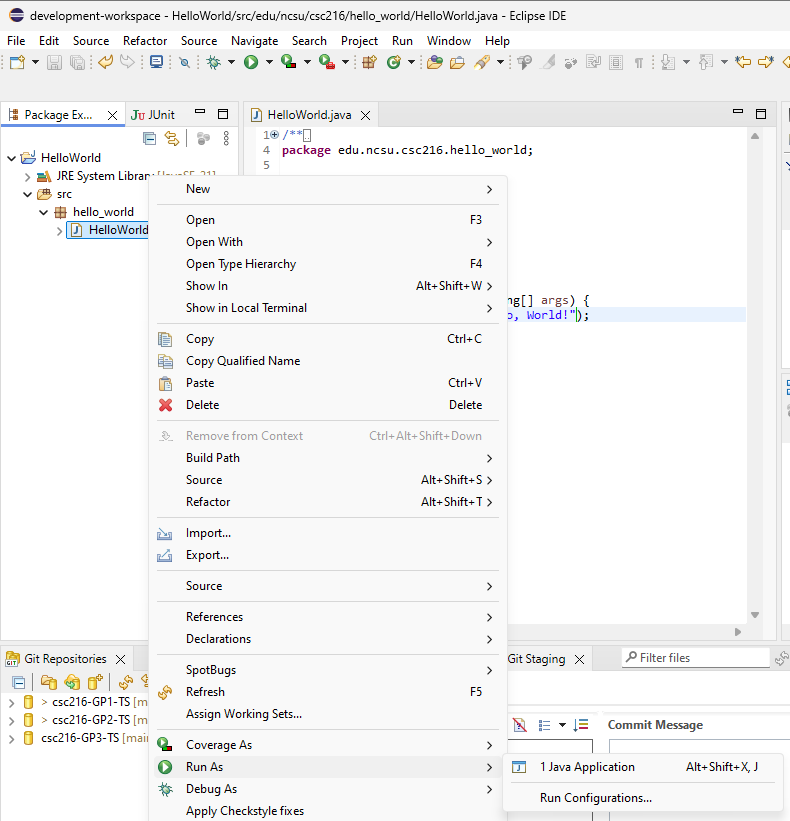Click Apply Checkstyle fixes entry
The width and height of the screenshot is (790, 821).
[x=328, y=811]
